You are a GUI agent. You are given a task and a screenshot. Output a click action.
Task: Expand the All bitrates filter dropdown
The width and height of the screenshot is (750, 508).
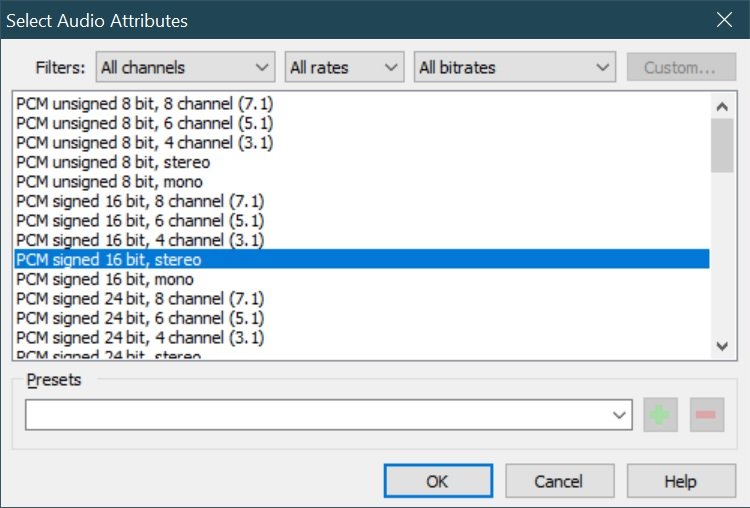click(514, 68)
